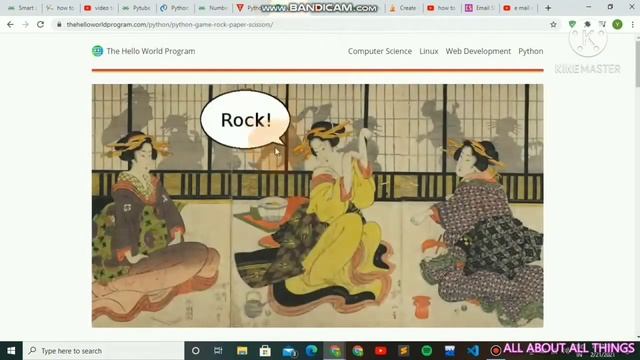Click The Hello World Program globe logo
The width and height of the screenshot is (640, 360).
tap(98, 51)
